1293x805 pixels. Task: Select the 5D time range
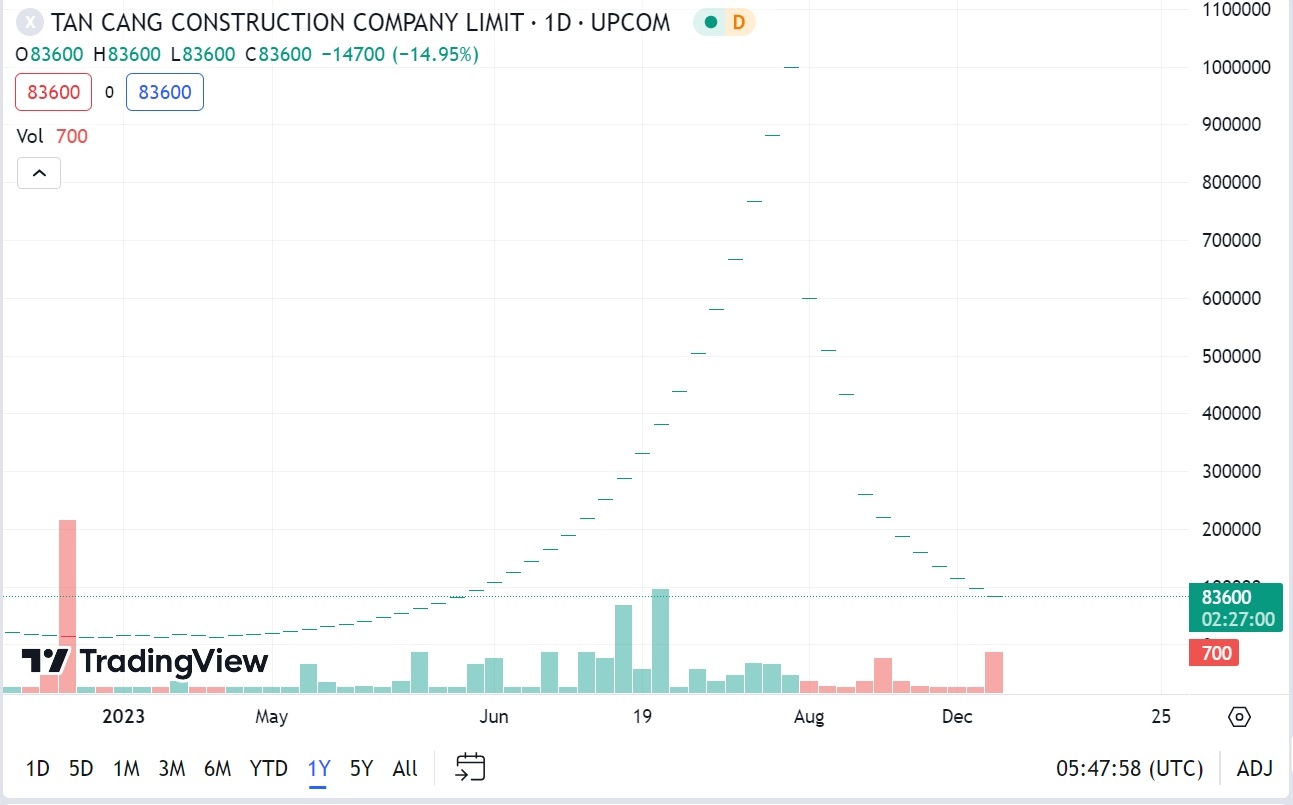(81, 768)
